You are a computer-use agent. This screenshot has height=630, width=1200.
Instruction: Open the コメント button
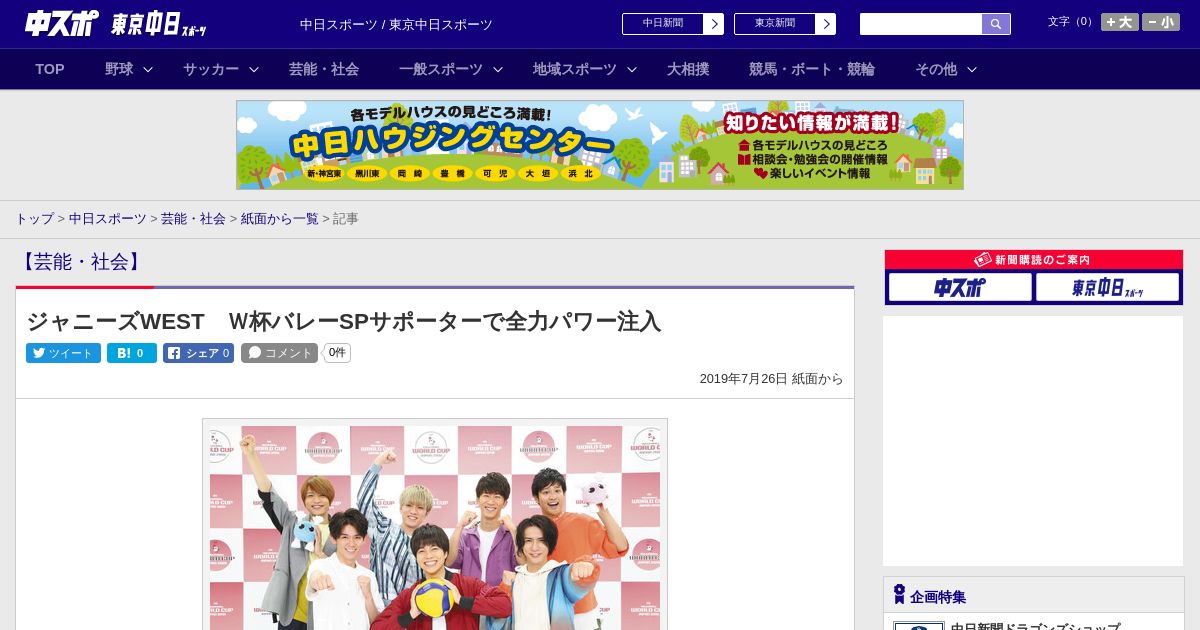pyautogui.click(x=279, y=353)
